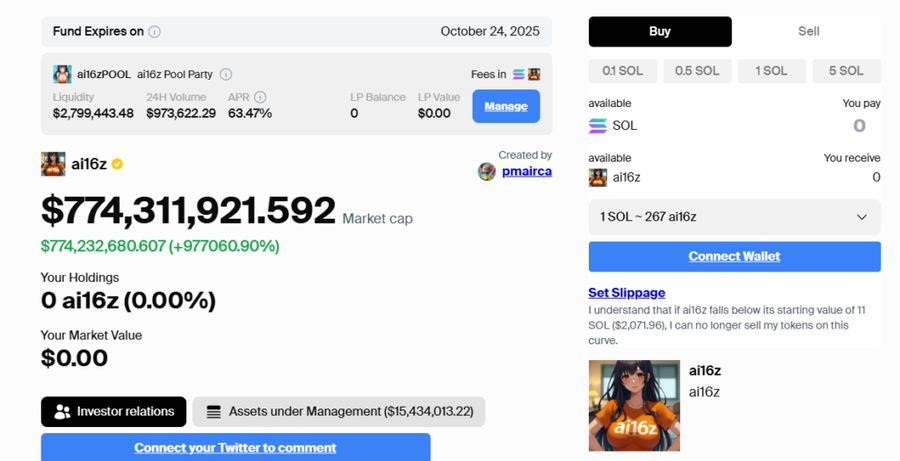900x461 pixels.
Task: Click the SOL token label under available
Action: [x=624, y=126]
